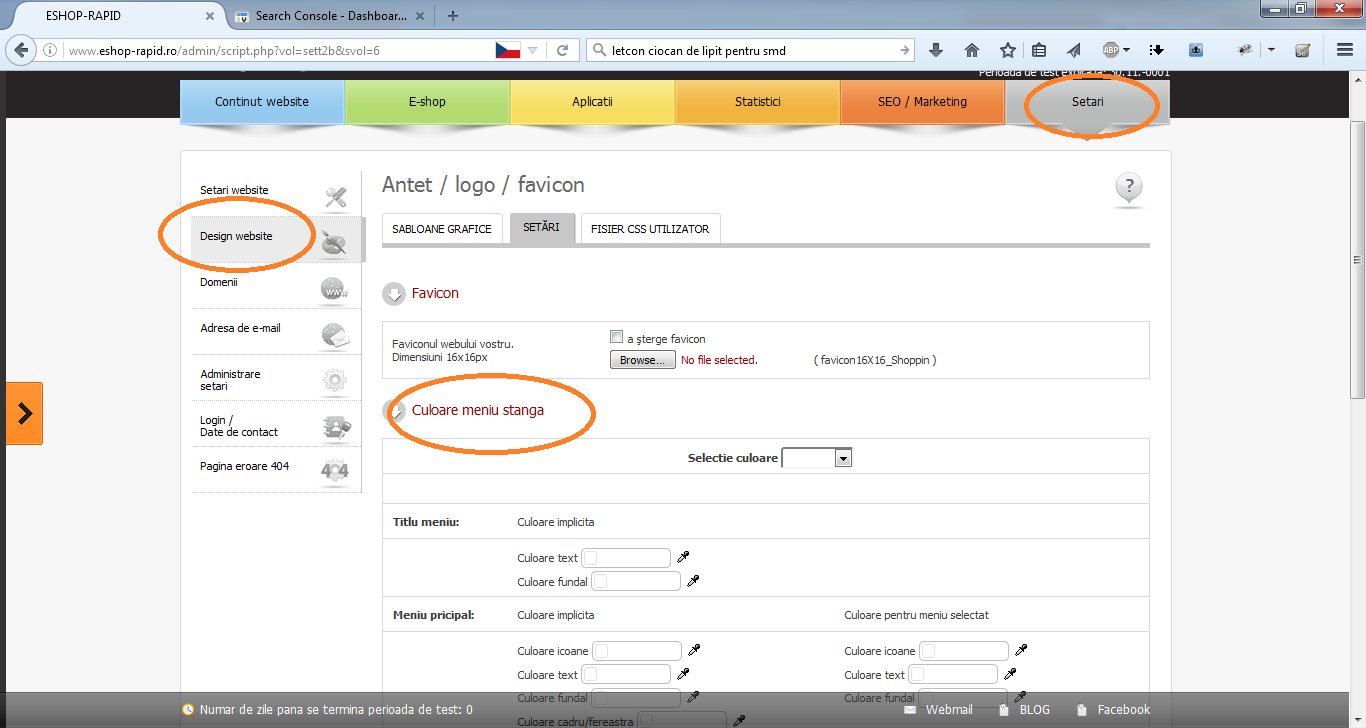Pick selected-menu Culoare icoane eyedropper
1366x728 pixels.
click(1022, 651)
